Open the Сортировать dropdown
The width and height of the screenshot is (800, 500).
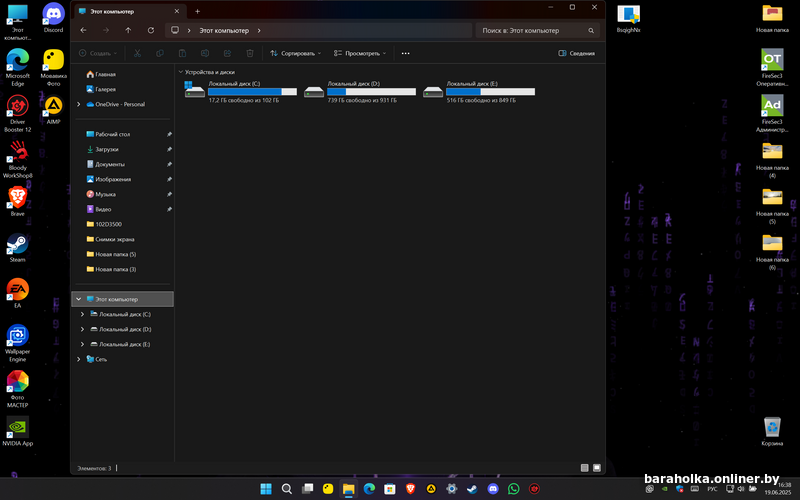click(296, 53)
